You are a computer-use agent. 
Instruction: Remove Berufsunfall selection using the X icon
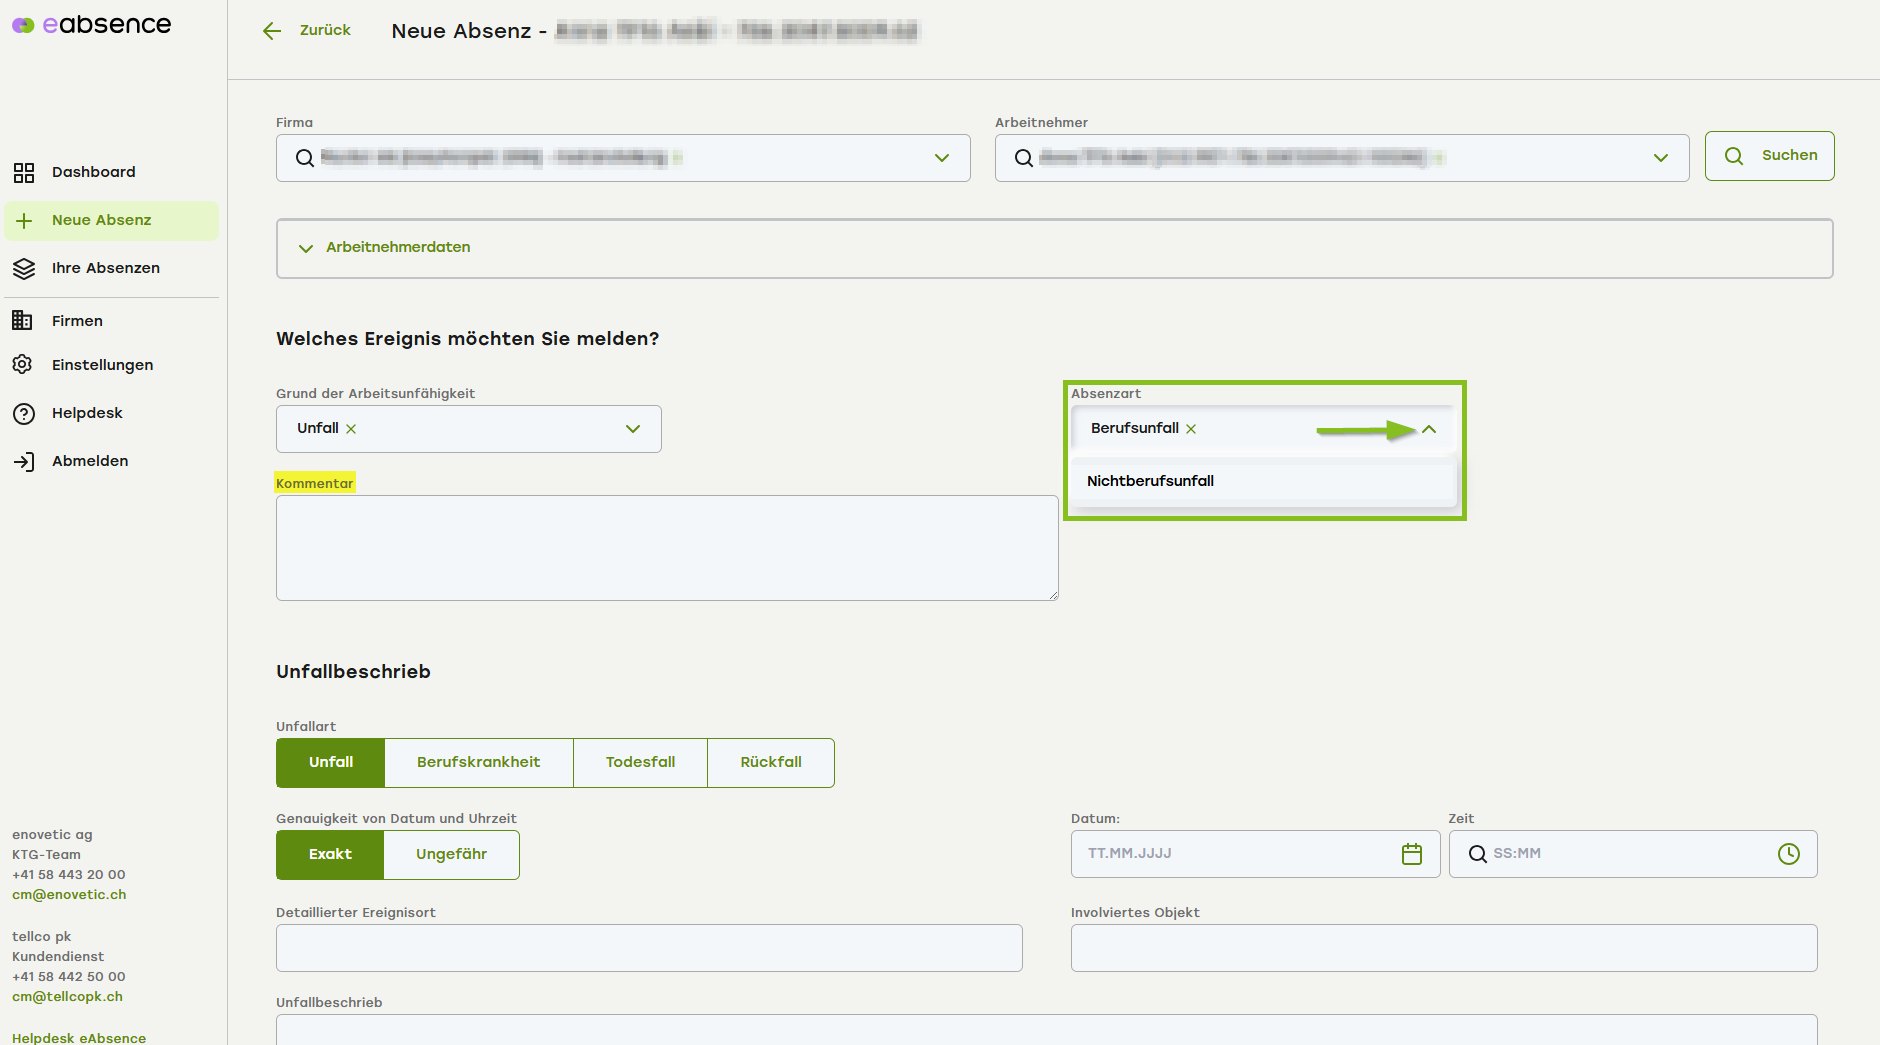coord(1191,429)
